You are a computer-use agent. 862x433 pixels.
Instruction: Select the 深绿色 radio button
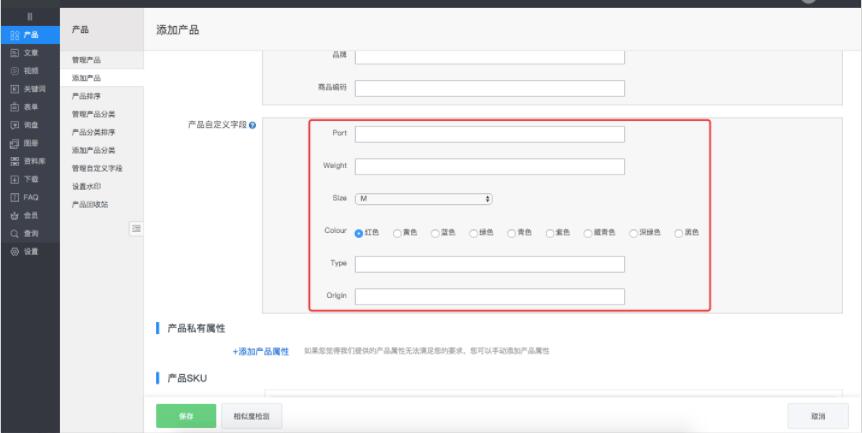632,232
